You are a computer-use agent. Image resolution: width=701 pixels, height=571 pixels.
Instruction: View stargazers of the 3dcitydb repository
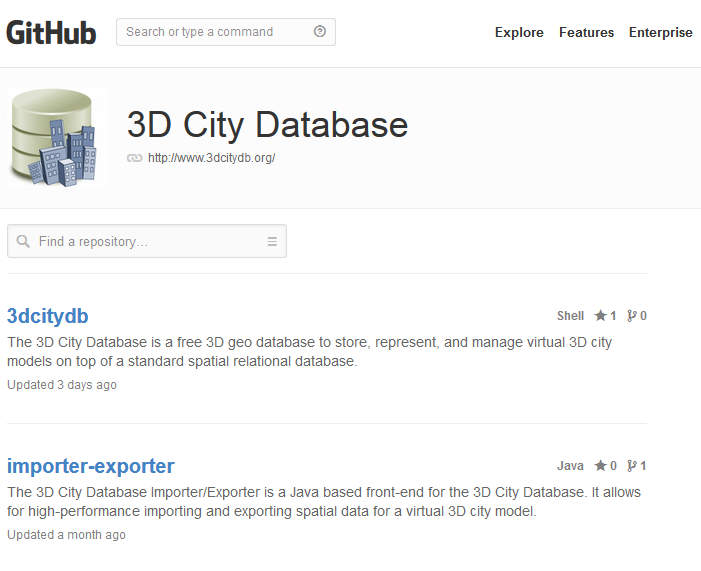pos(605,316)
